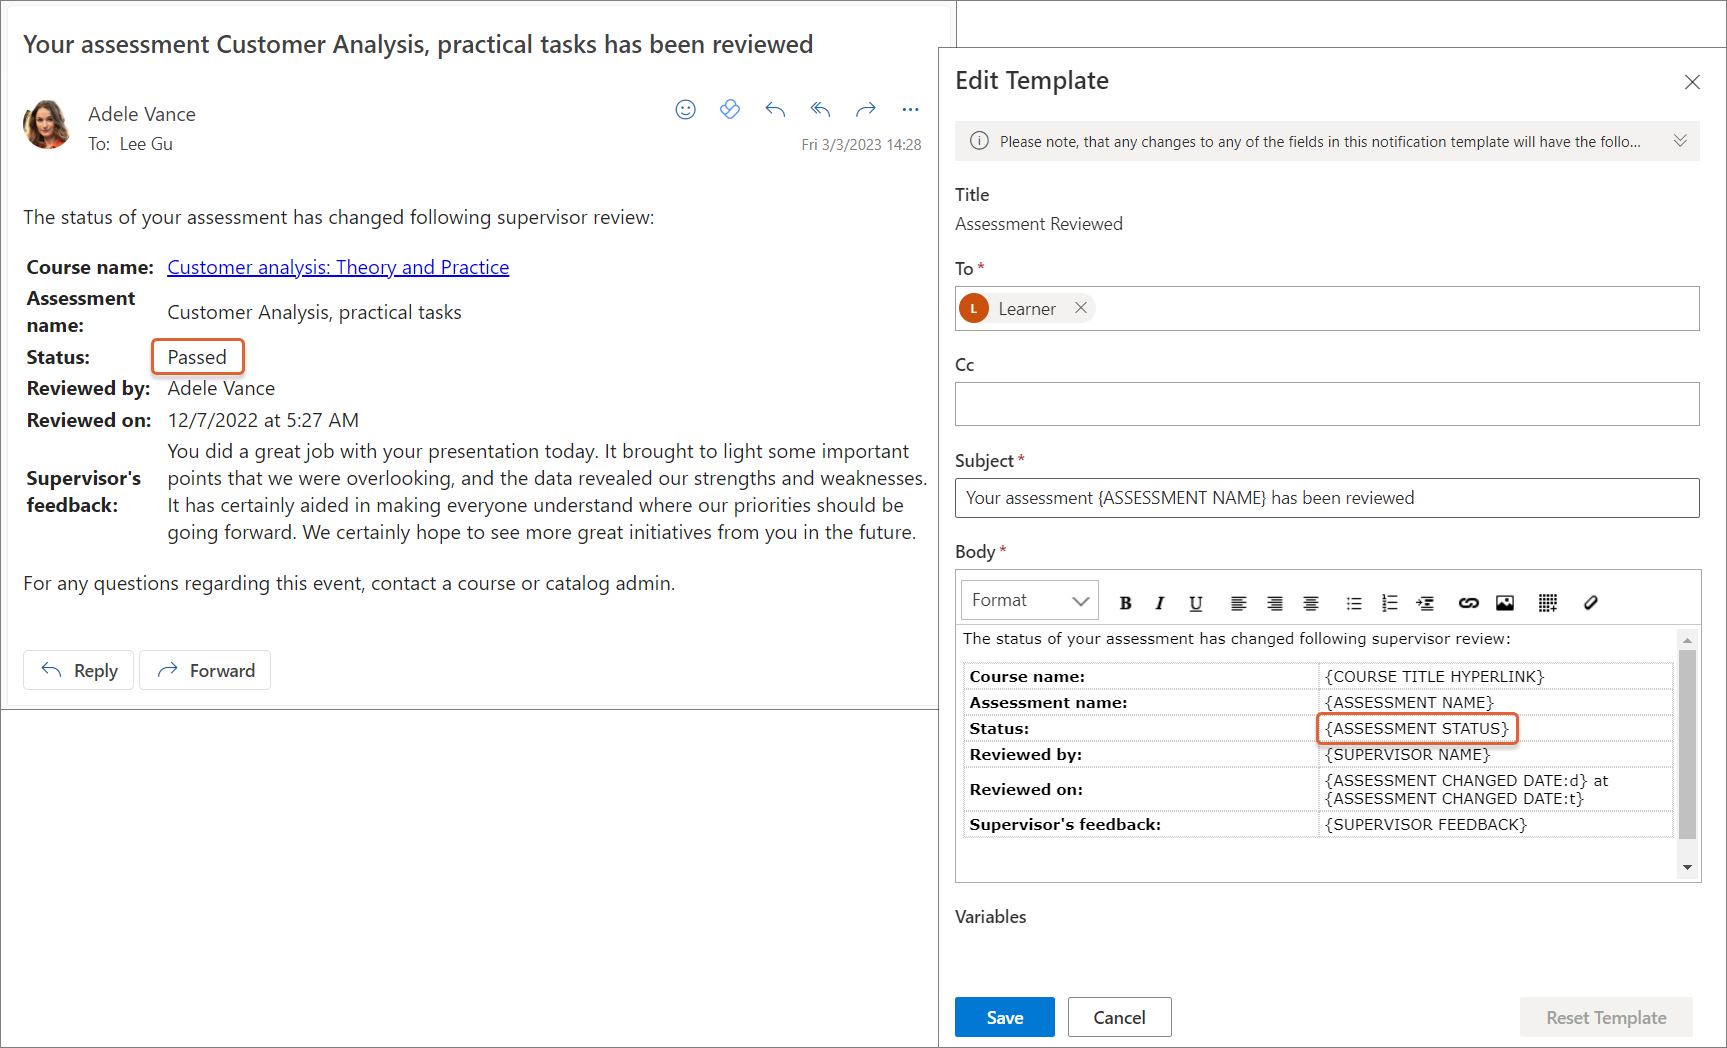The height and width of the screenshot is (1048, 1727).
Task: Open the more actions ellipsis menu
Action: tap(910, 110)
